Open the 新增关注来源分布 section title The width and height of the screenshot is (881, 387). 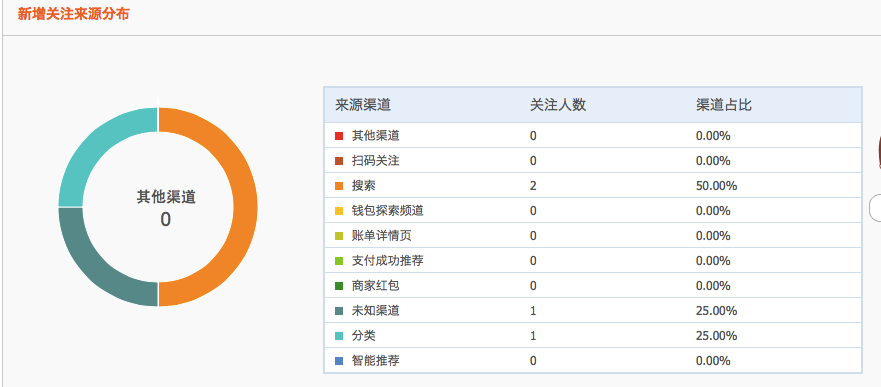pos(74,14)
